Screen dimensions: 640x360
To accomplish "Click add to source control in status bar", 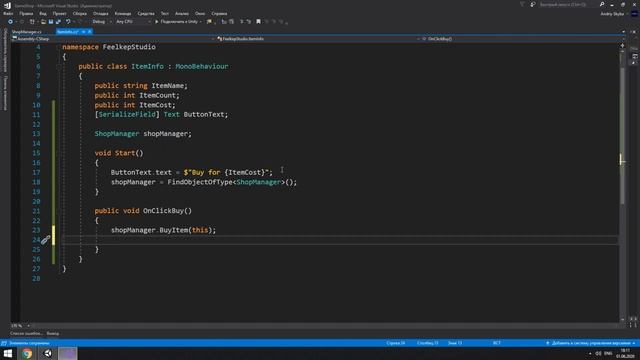I will pos(591,343).
